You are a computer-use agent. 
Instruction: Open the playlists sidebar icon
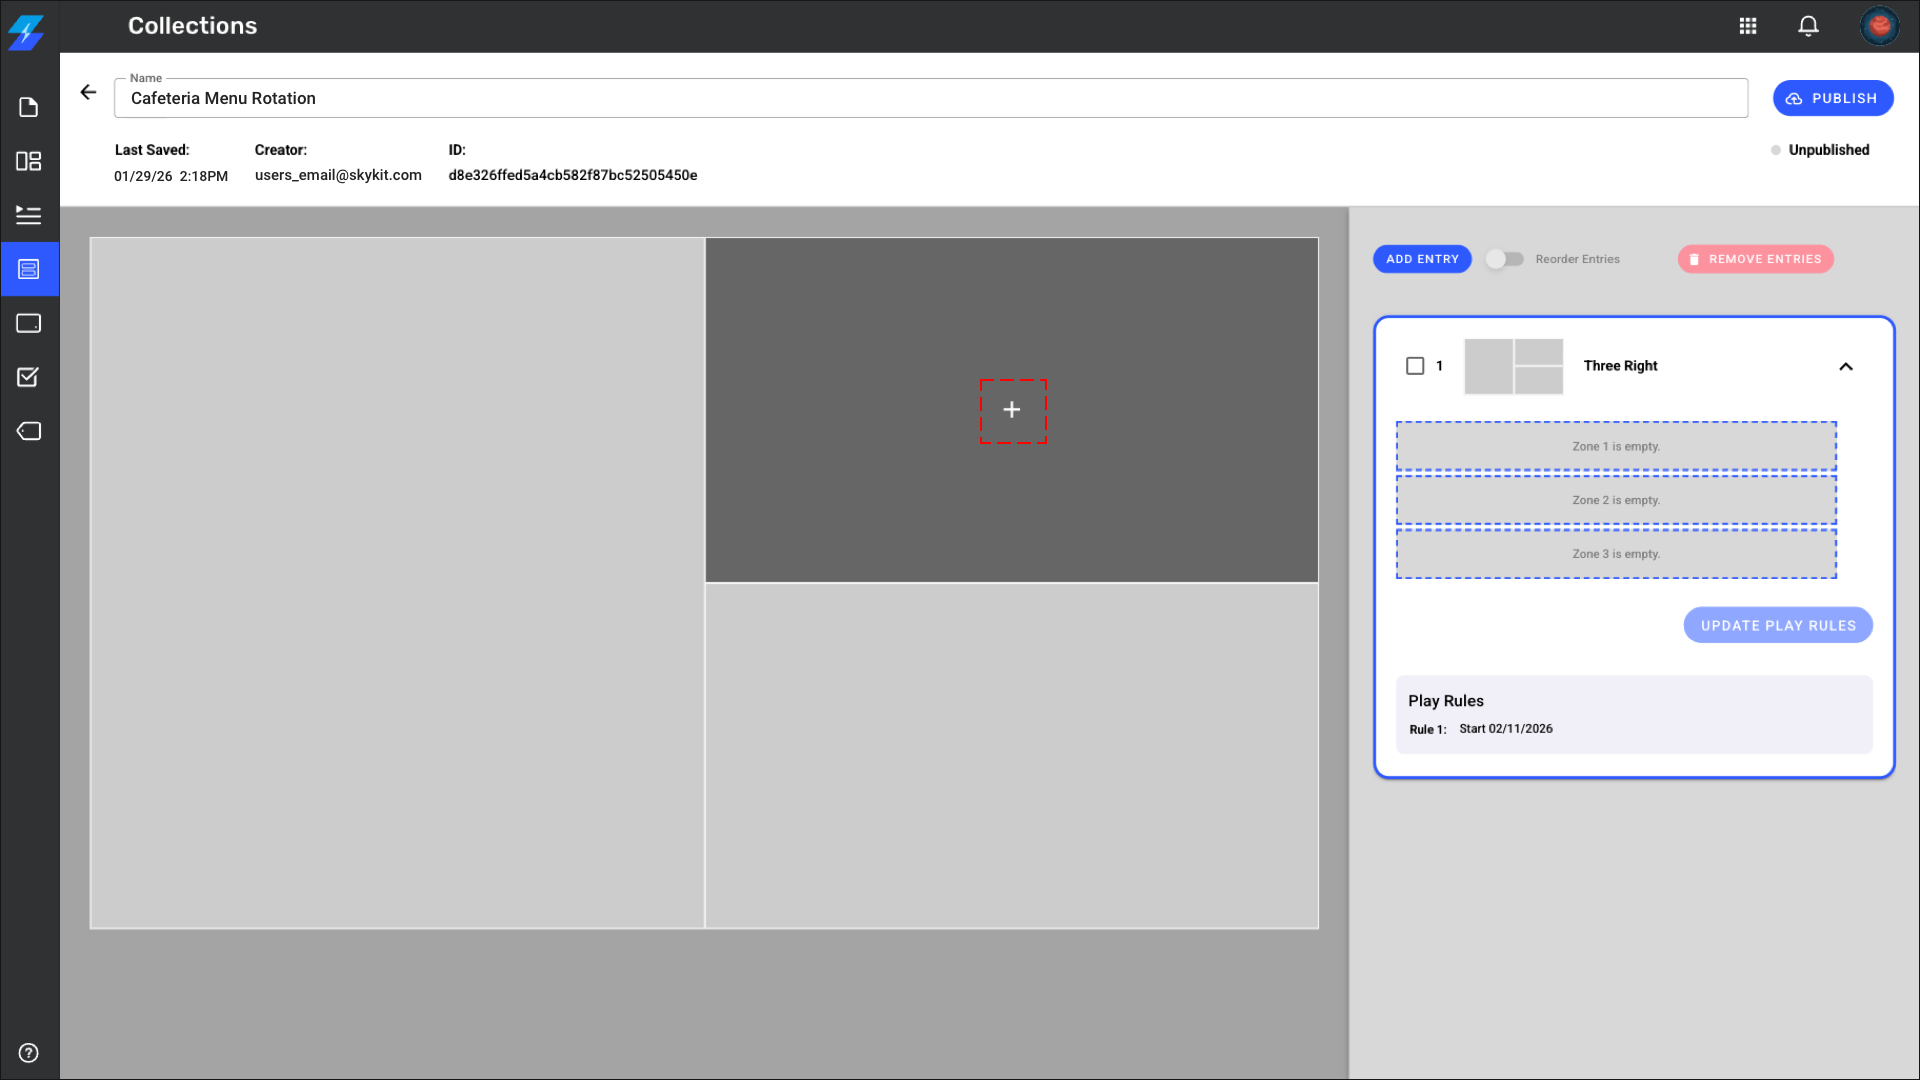(x=29, y=215)
